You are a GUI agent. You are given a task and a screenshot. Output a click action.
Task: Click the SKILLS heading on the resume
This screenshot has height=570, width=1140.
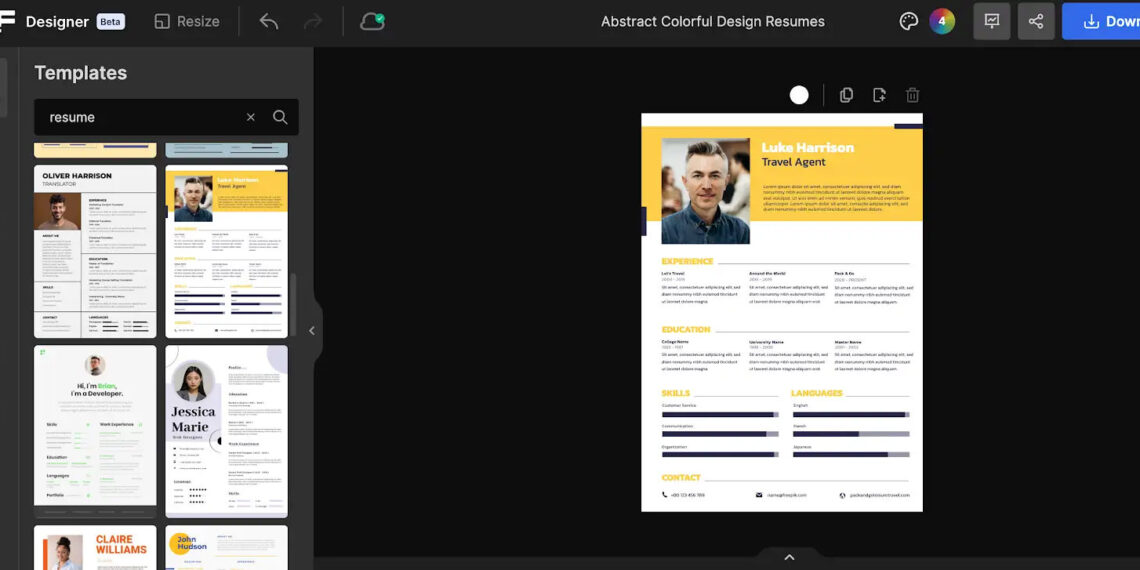click(x=675, y=393)
